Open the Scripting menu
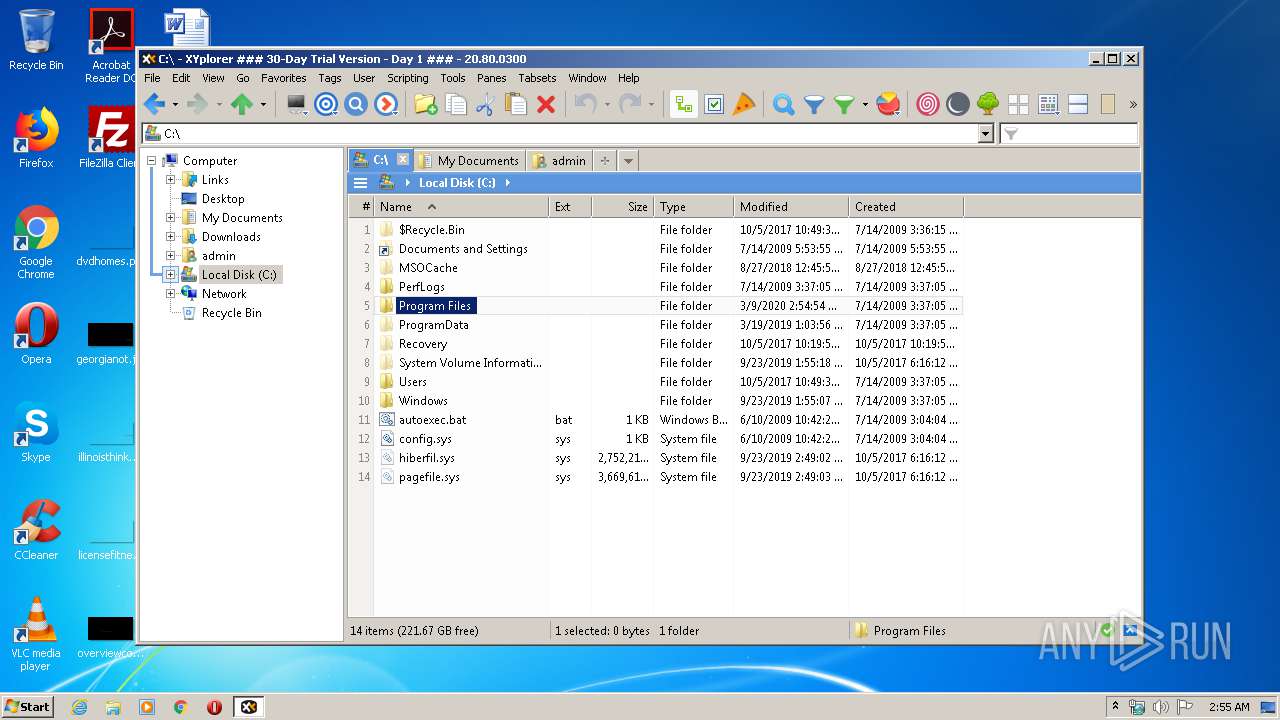 pos(408,78)
